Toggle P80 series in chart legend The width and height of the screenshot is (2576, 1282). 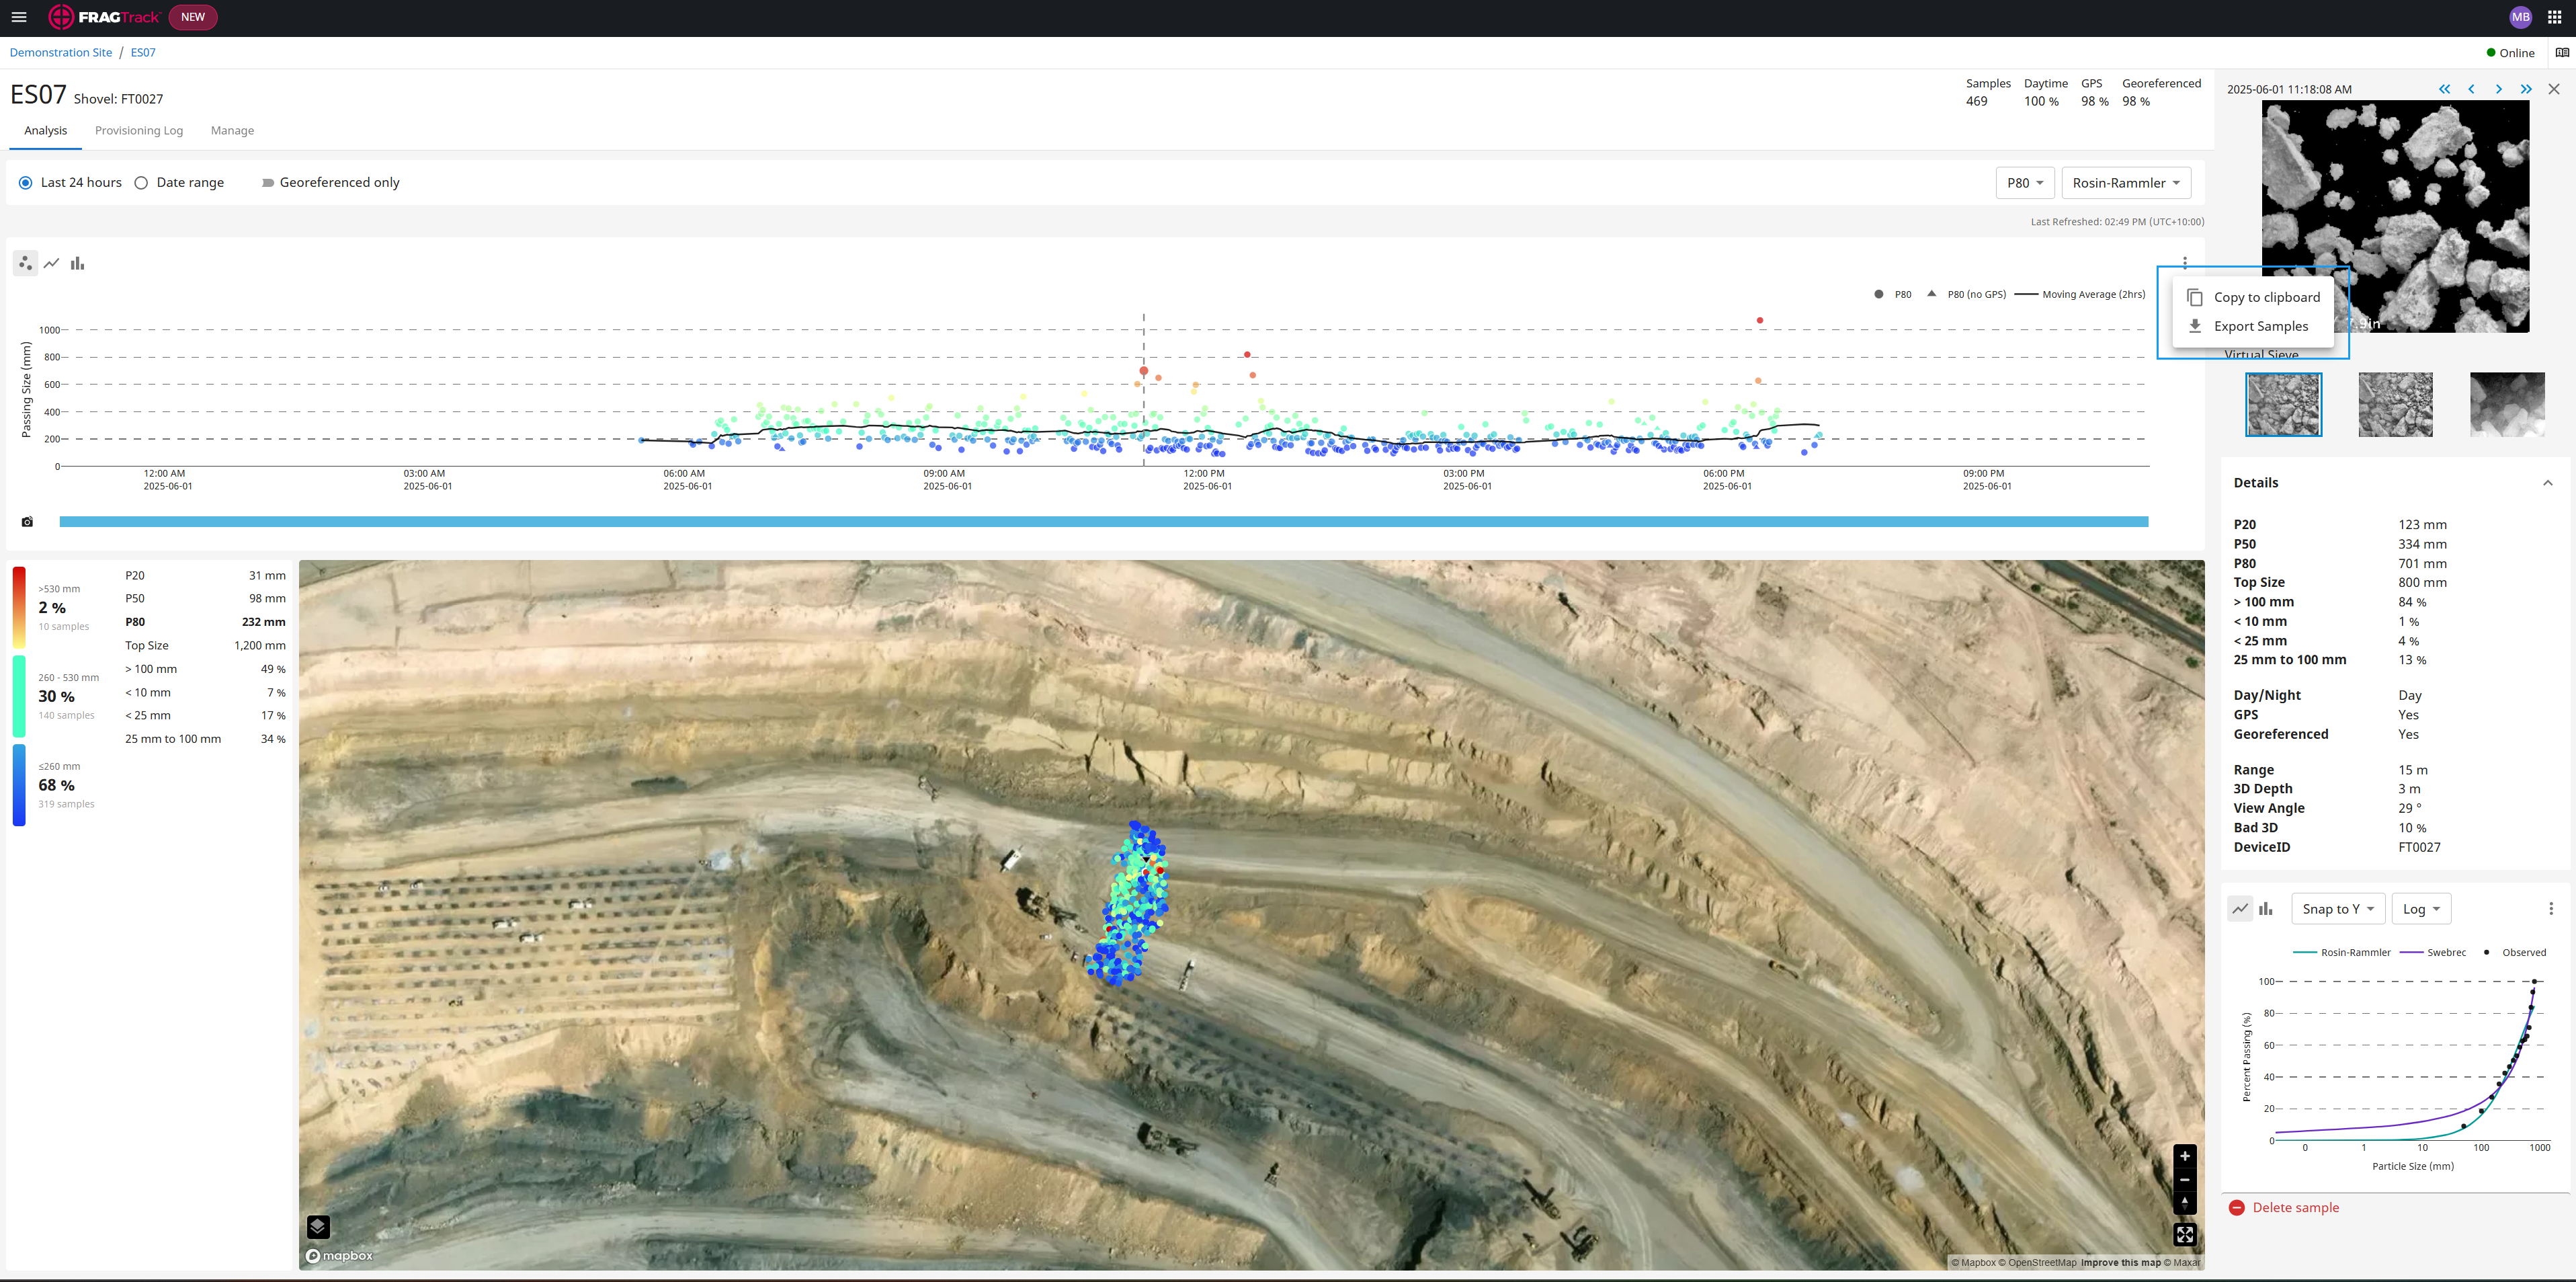point(1892,295)
